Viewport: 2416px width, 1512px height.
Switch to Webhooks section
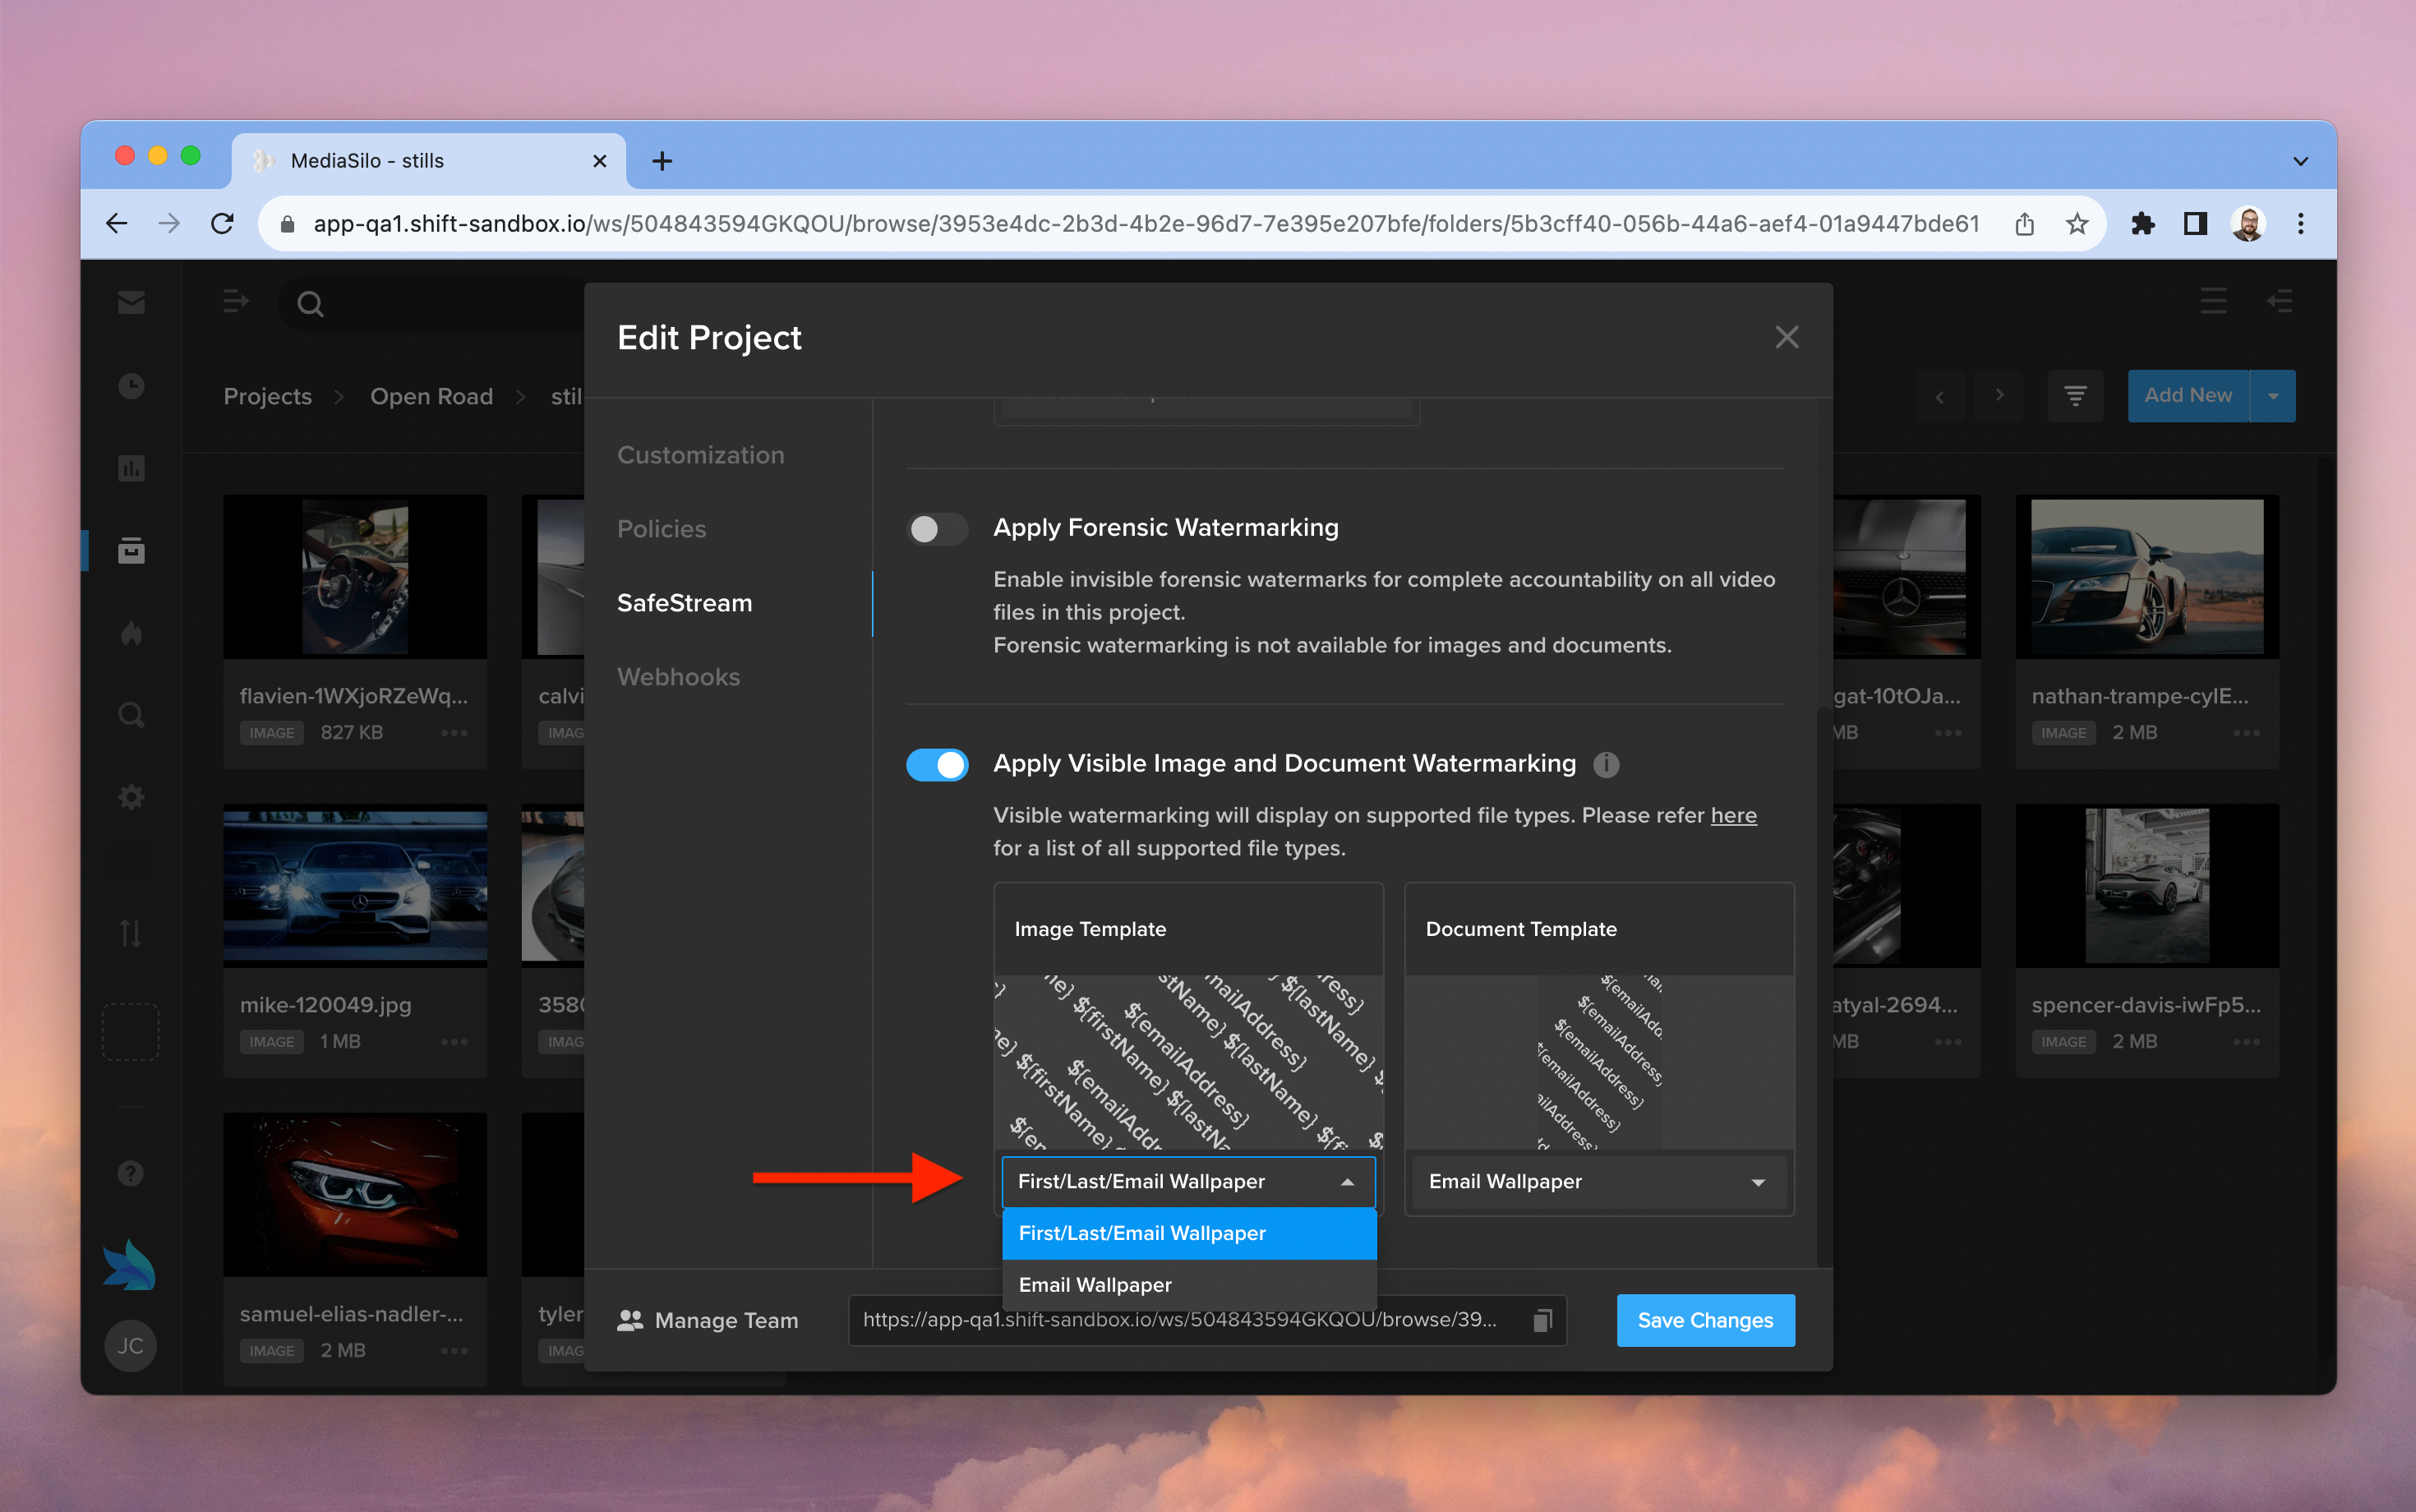coord(678,677)
